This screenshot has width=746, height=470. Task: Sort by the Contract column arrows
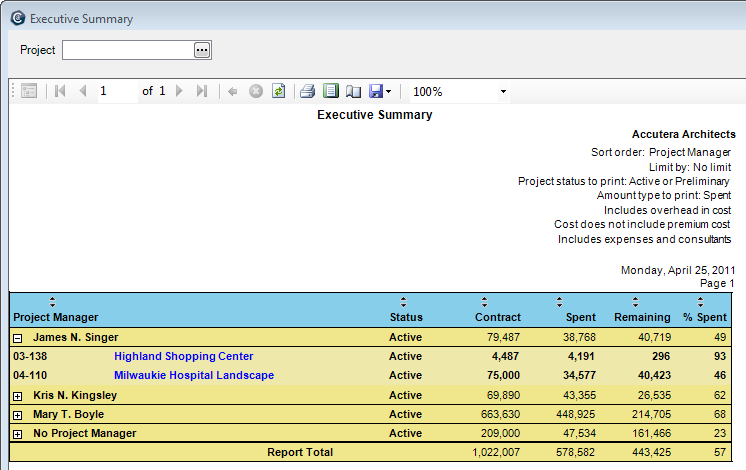pyautogui.click(x=484, y=302)
